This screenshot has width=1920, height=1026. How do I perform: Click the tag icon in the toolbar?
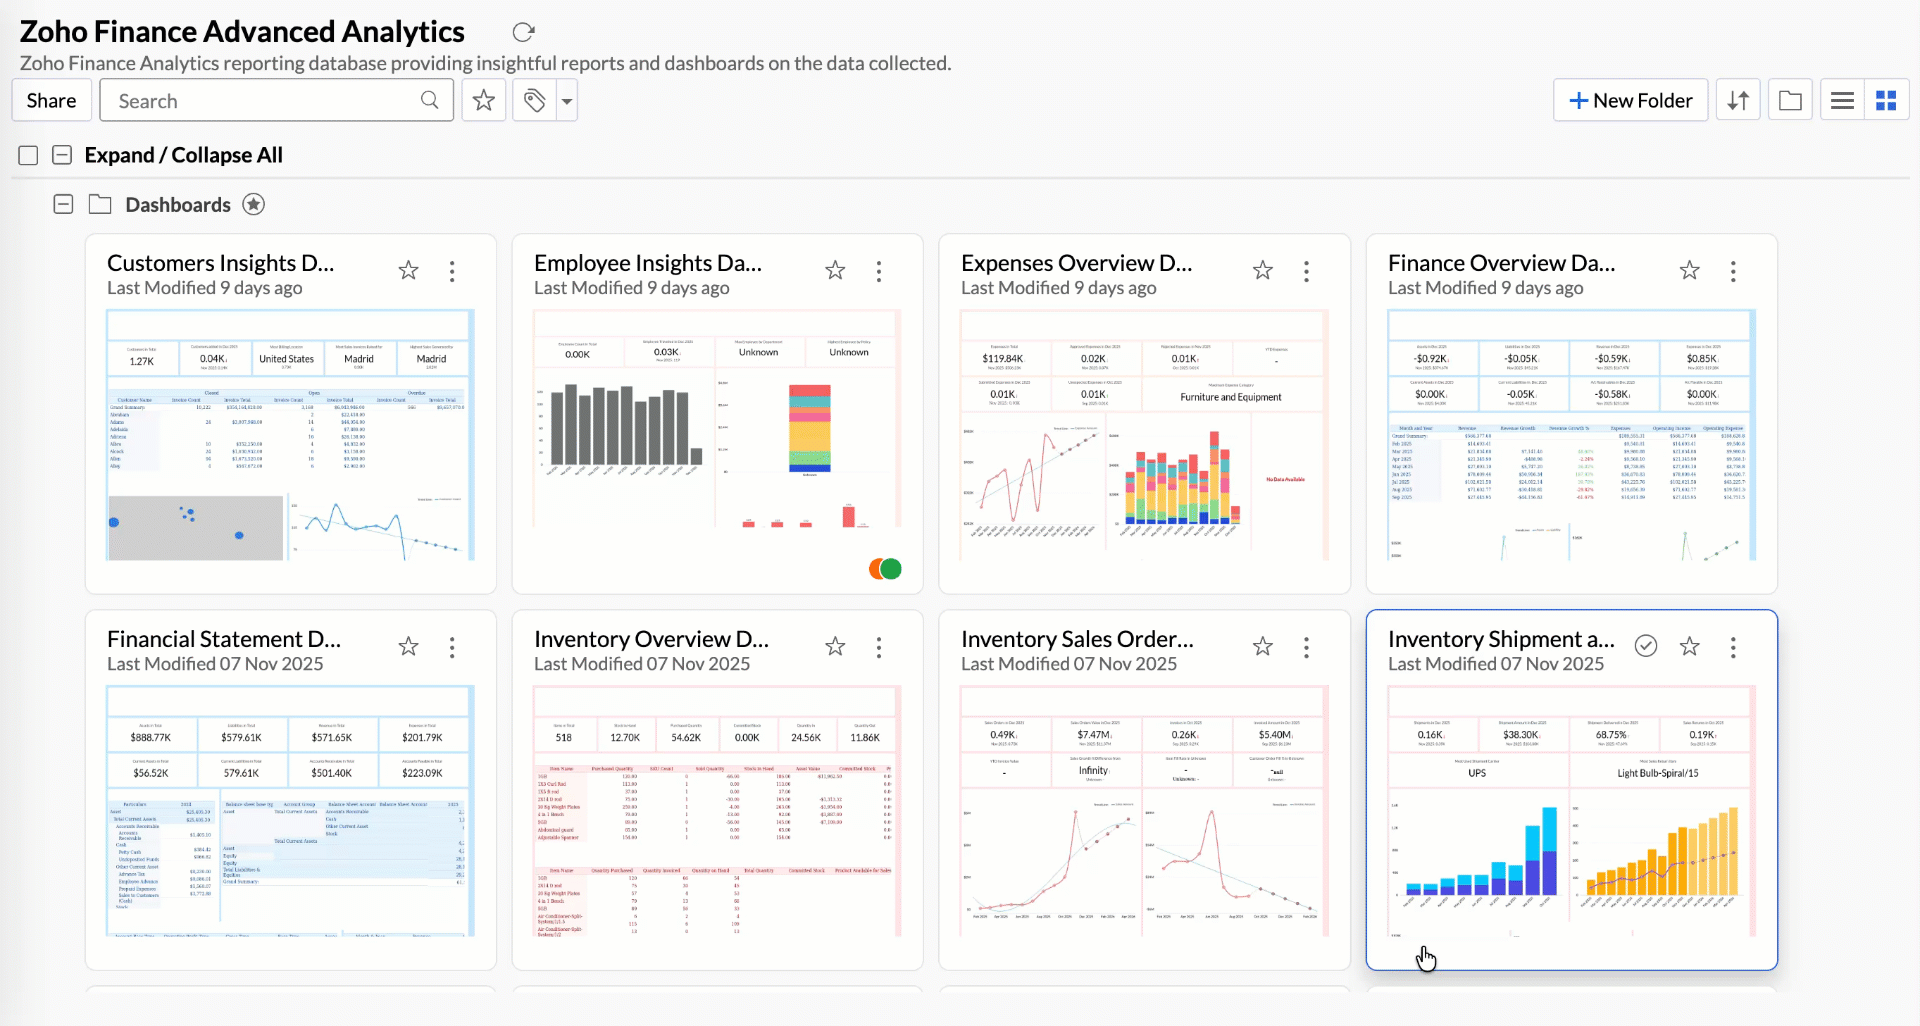coord(535,101)
